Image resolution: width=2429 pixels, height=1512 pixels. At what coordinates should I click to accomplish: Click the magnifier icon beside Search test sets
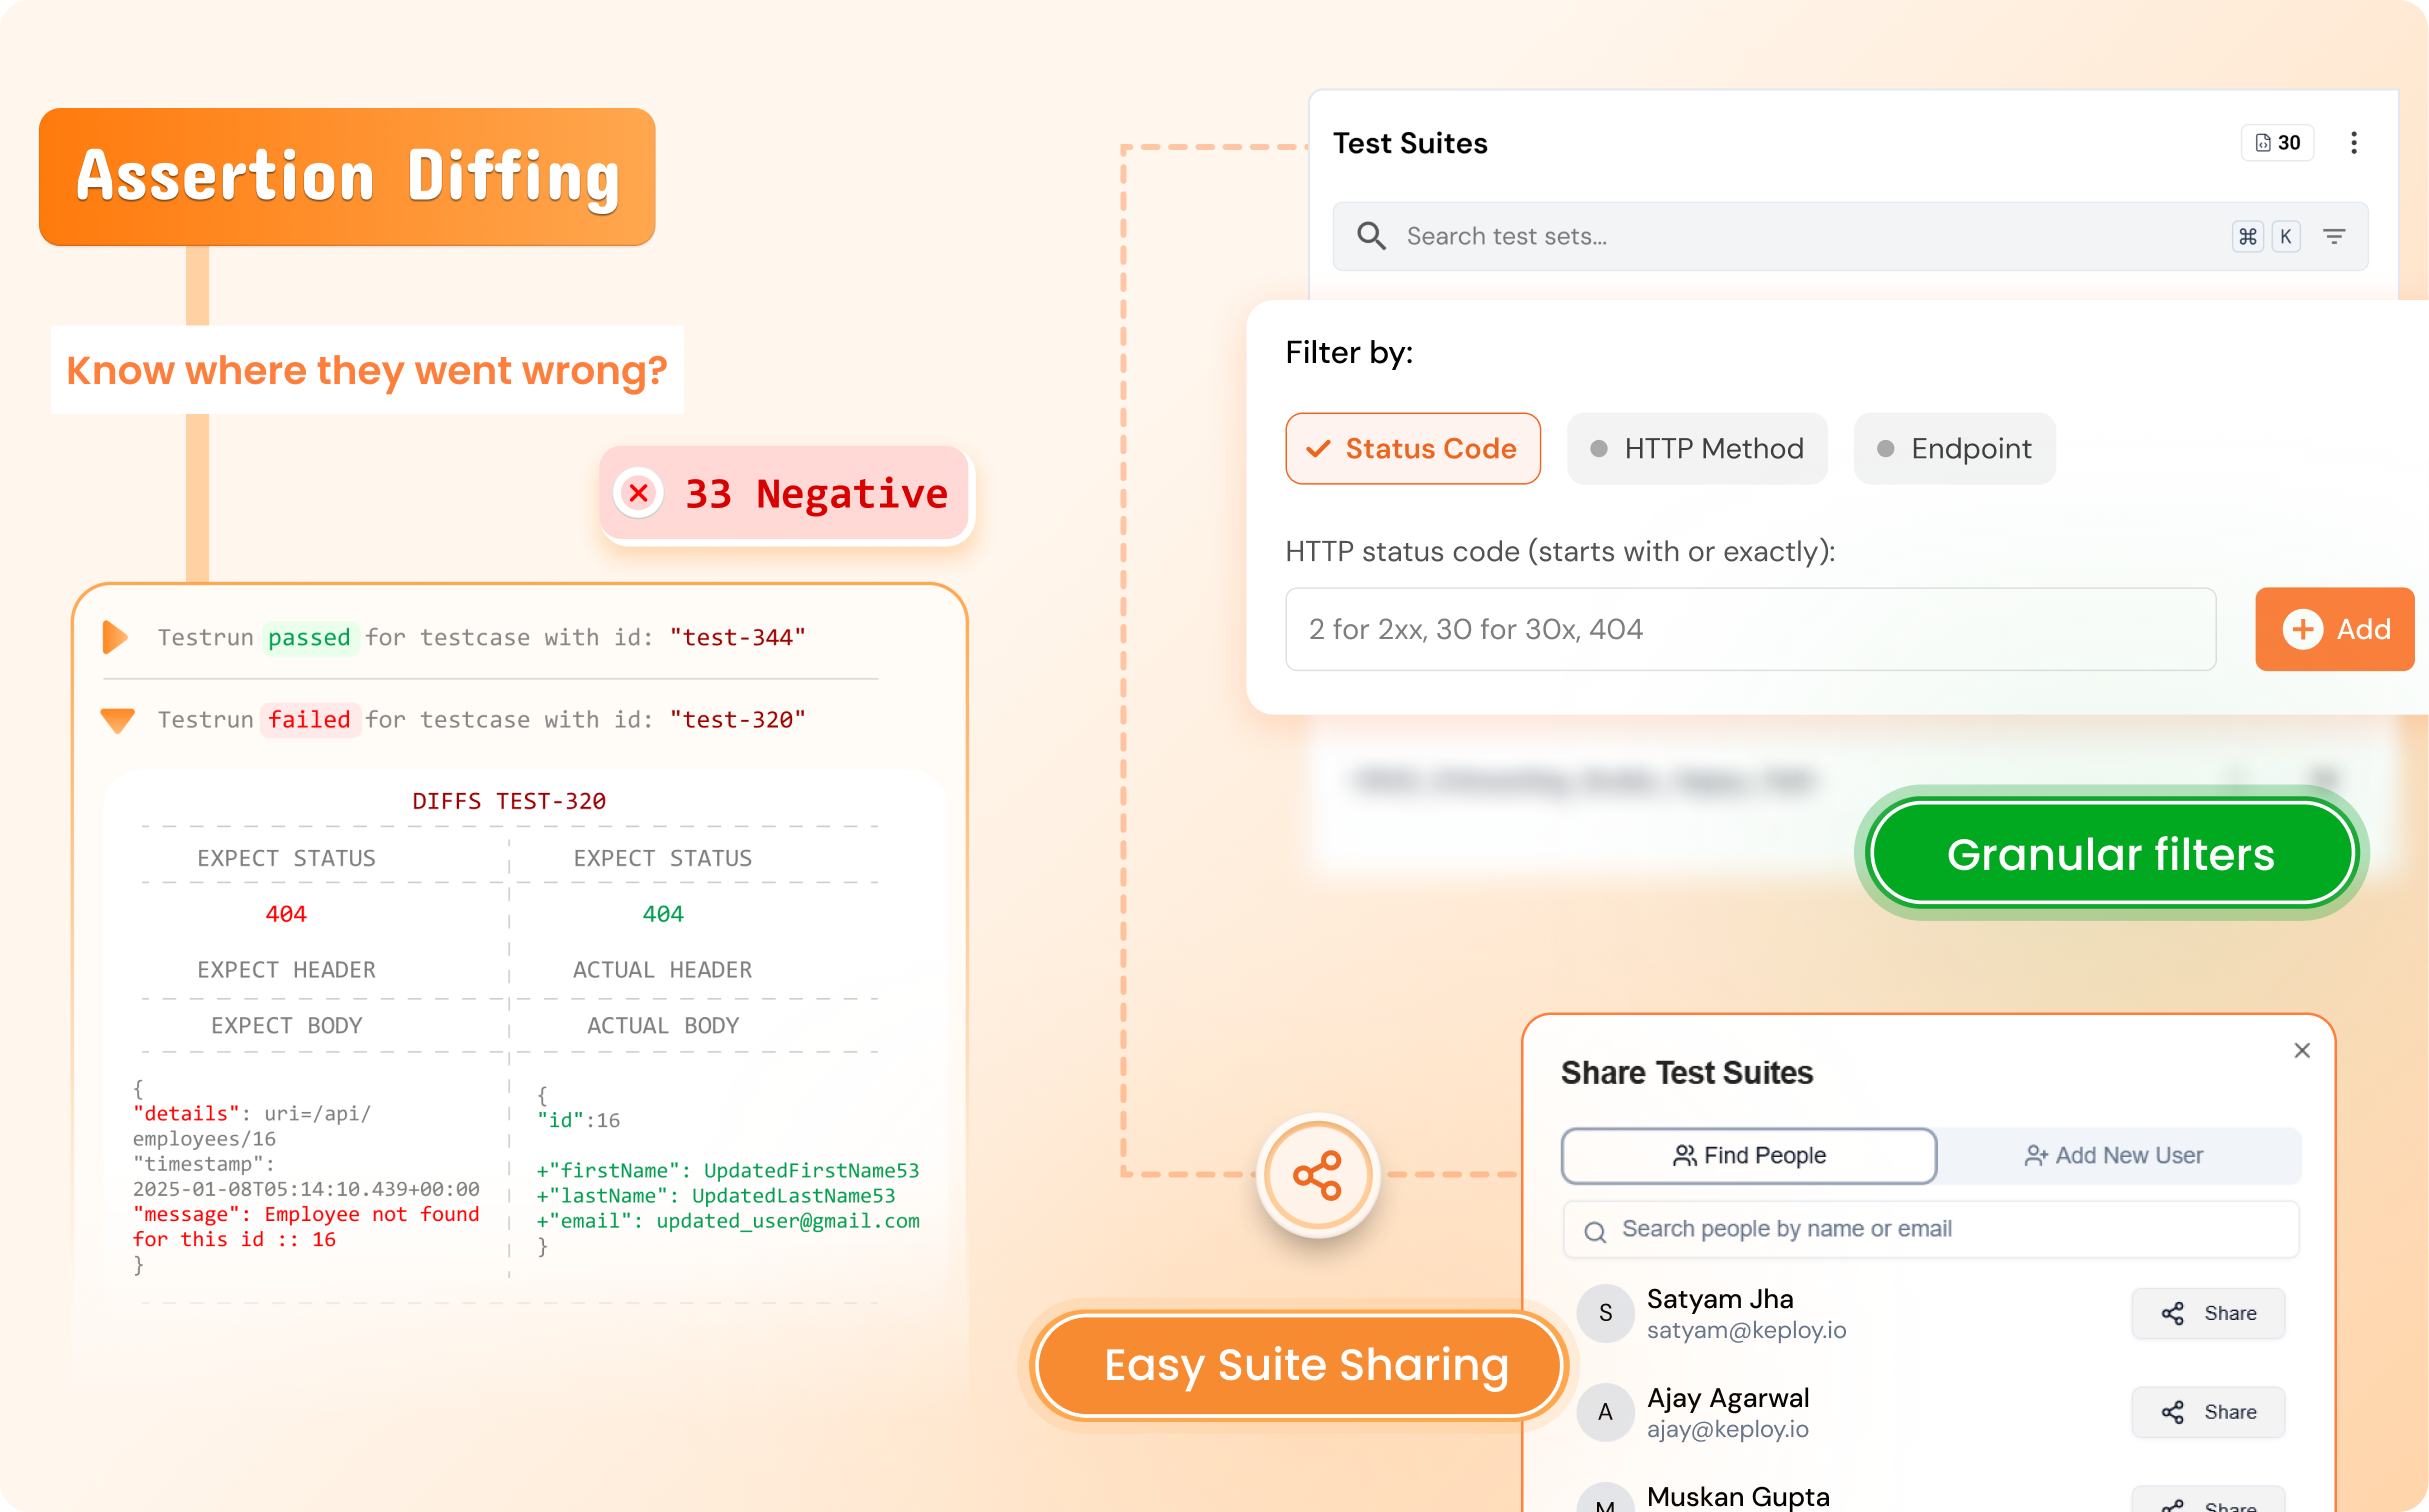1371,236
